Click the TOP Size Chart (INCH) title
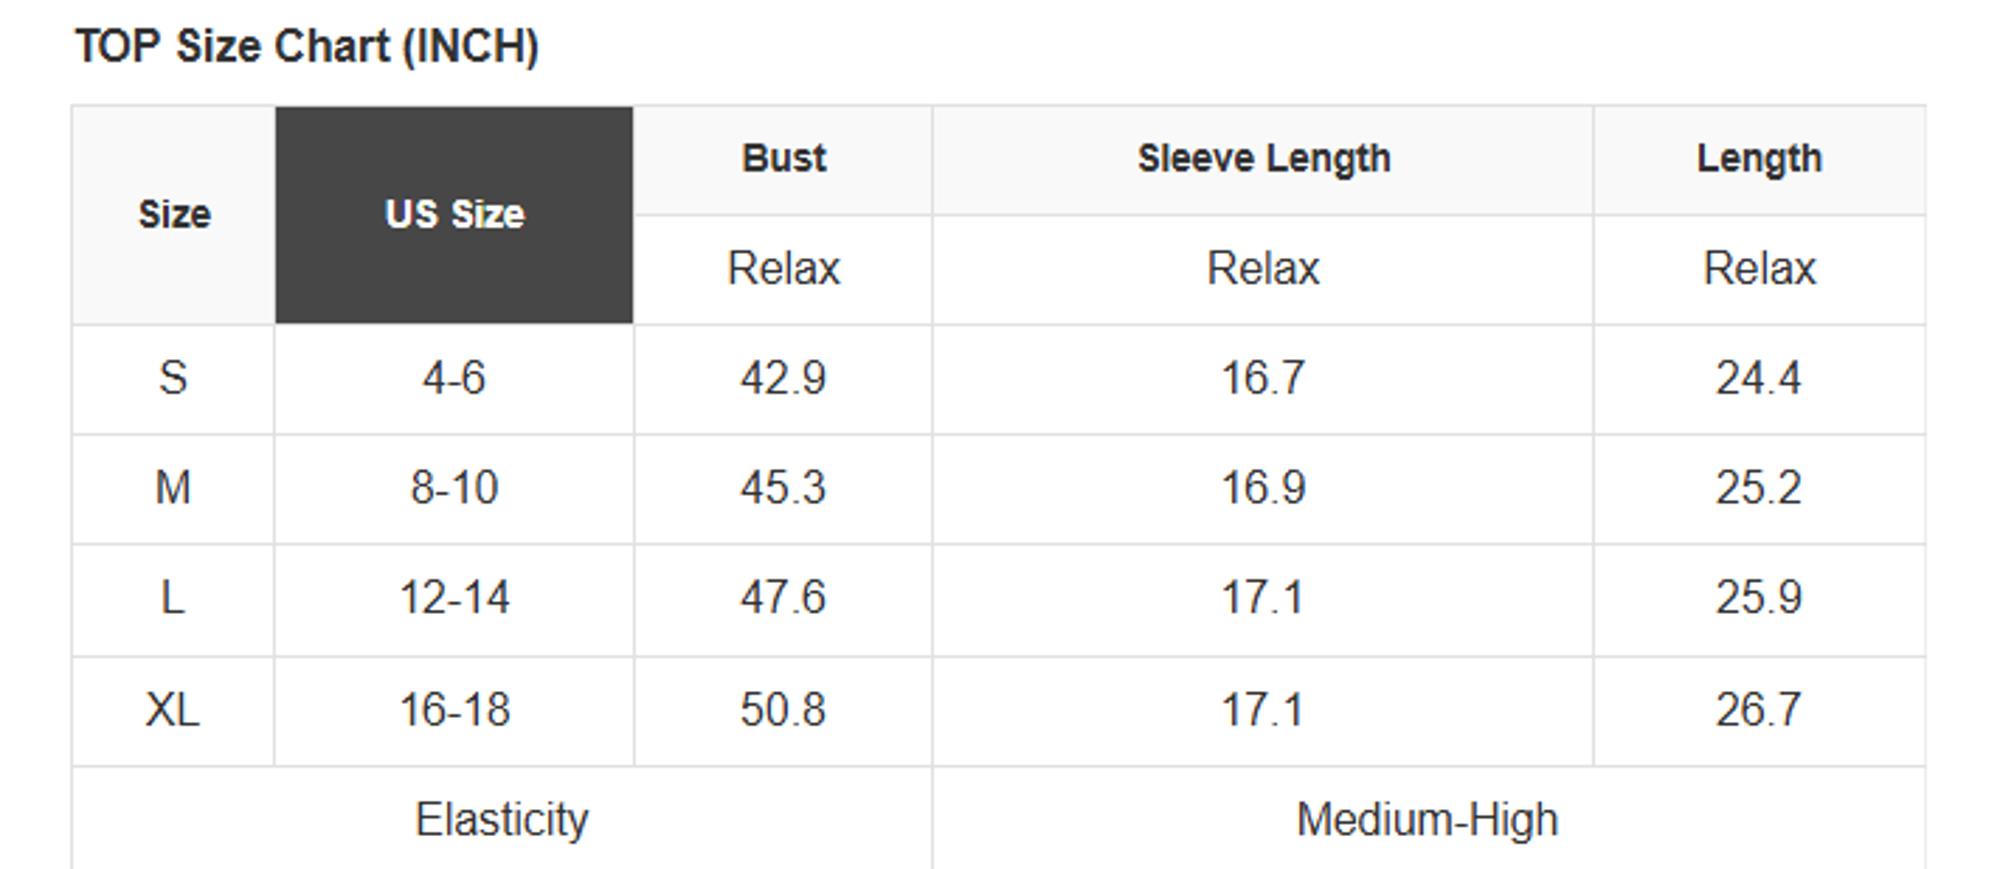The height and width of the screenshot is (869, 2000). pyautogui.click(x=308, y=47)
